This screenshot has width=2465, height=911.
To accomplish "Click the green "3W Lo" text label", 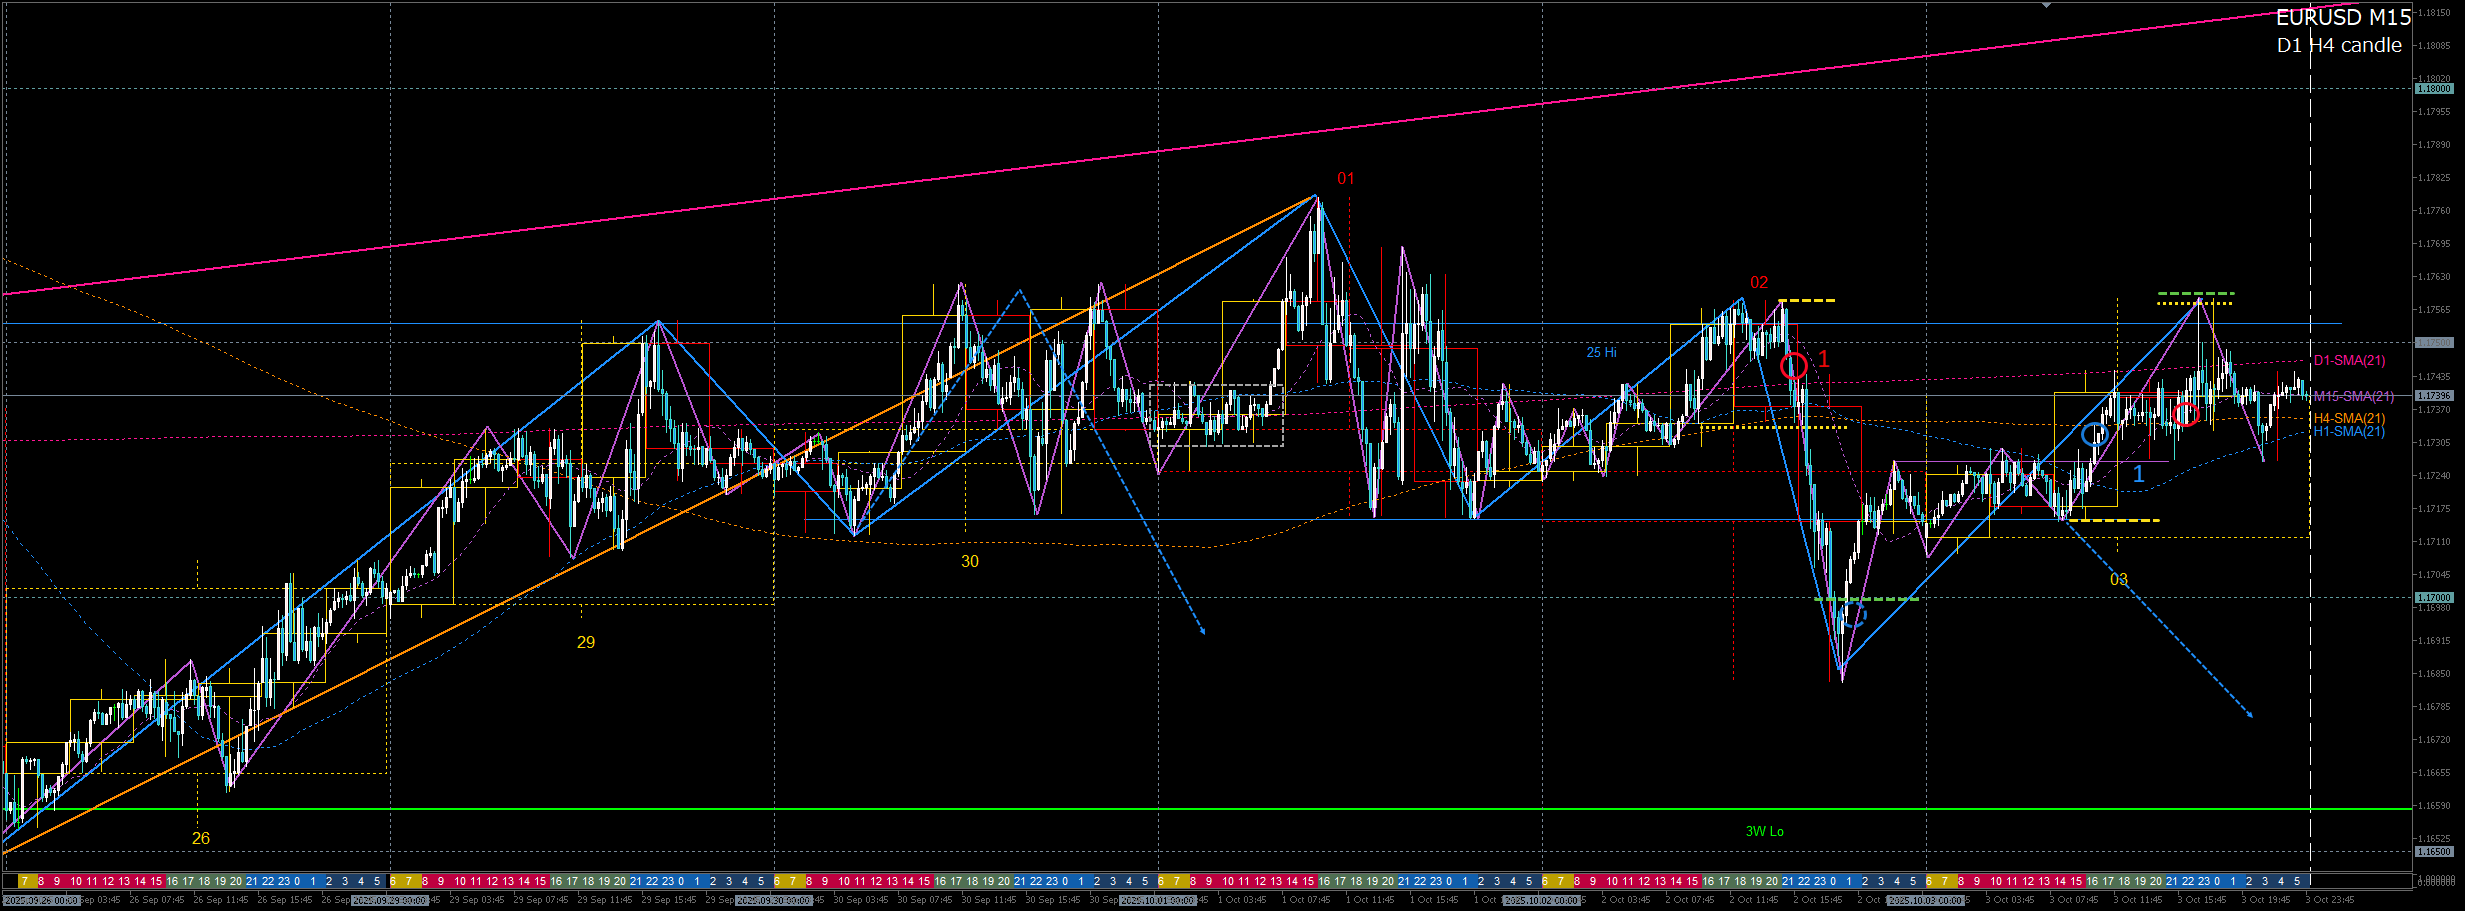I will point(1764,831).
